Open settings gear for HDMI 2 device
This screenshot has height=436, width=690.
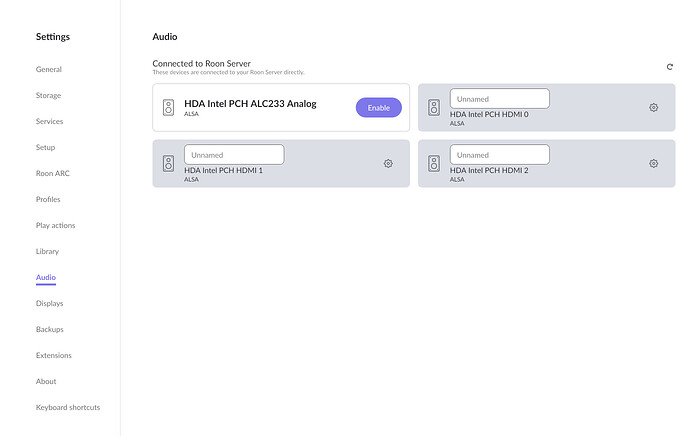click(654, 163)
